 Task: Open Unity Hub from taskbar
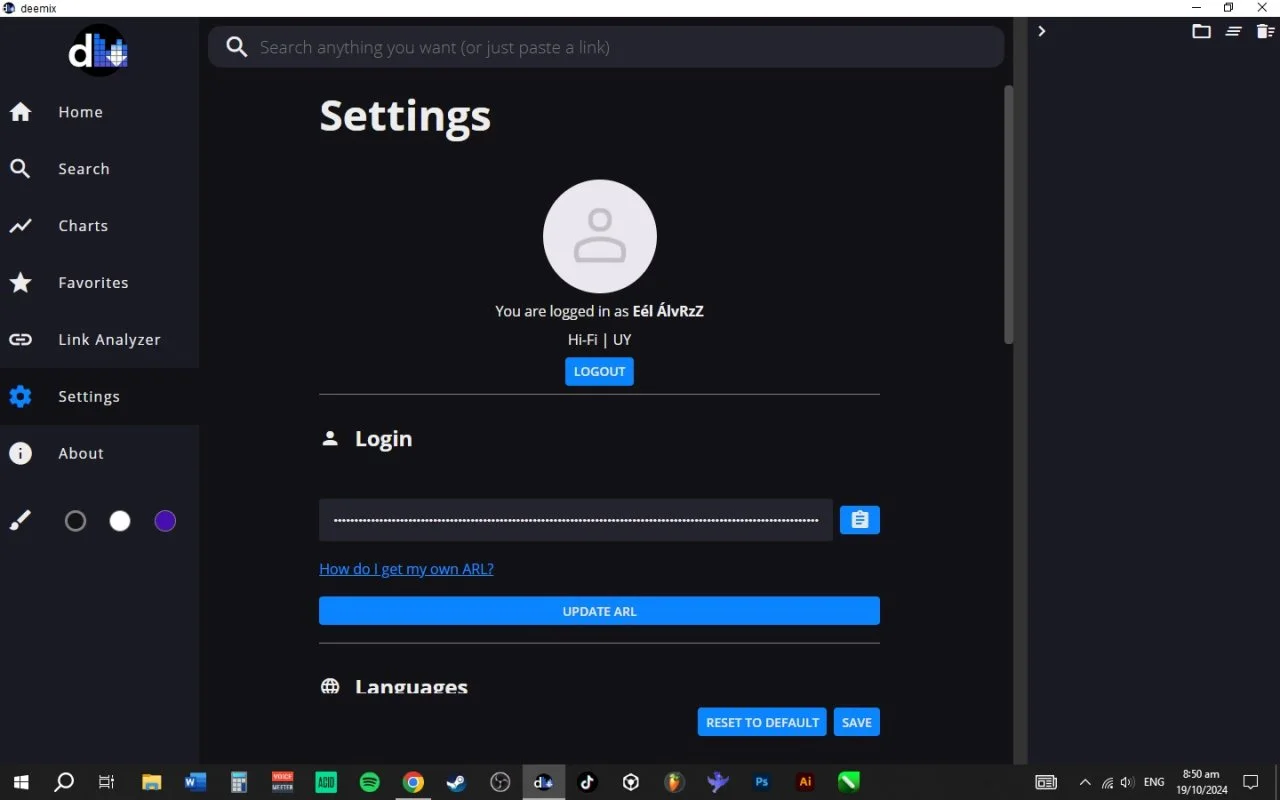click(631, 782)
